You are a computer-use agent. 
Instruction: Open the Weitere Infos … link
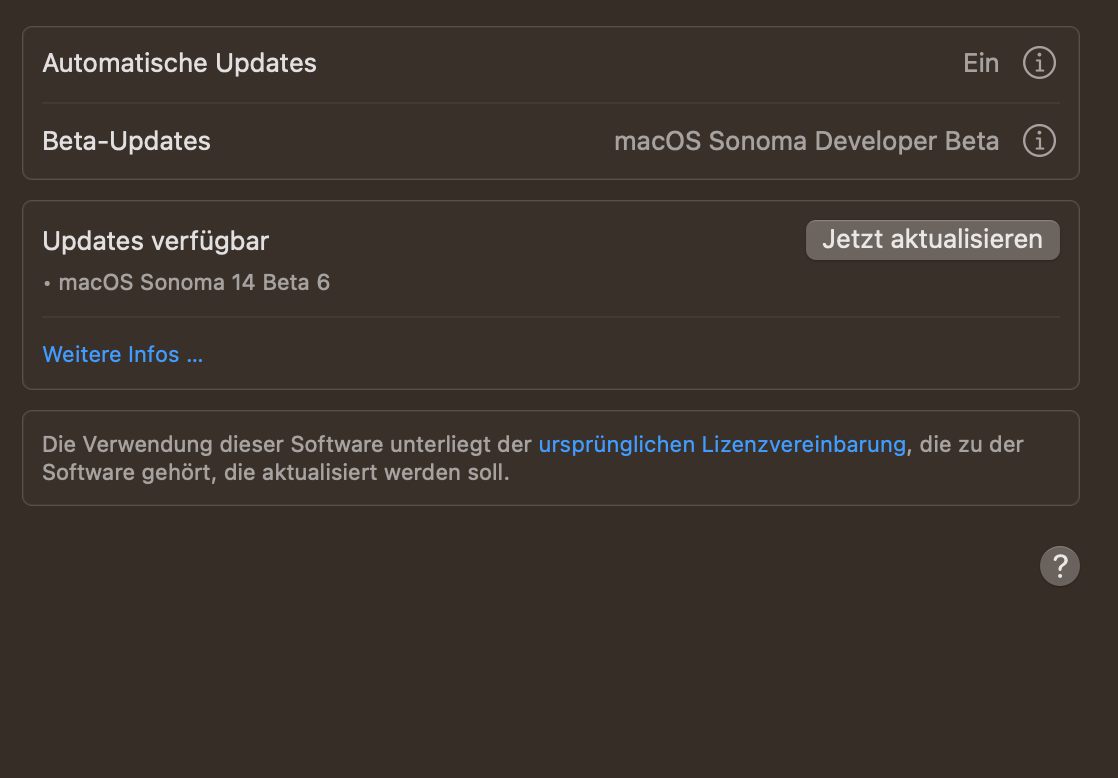click(x=123, y=354)
